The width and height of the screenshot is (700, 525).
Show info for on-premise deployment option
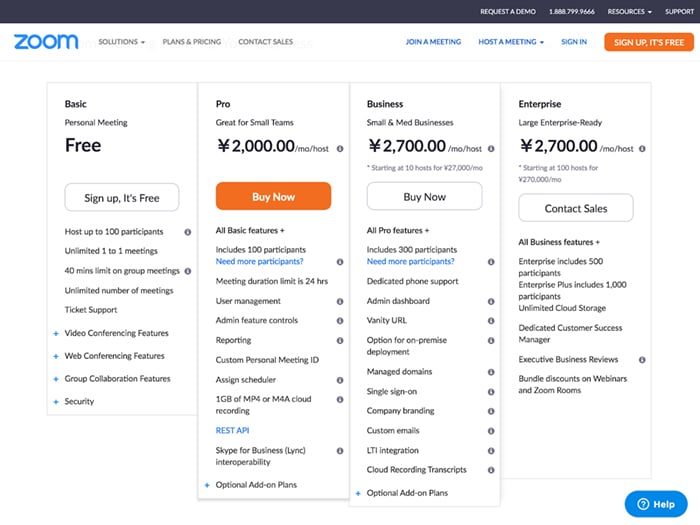coord(491,341)
